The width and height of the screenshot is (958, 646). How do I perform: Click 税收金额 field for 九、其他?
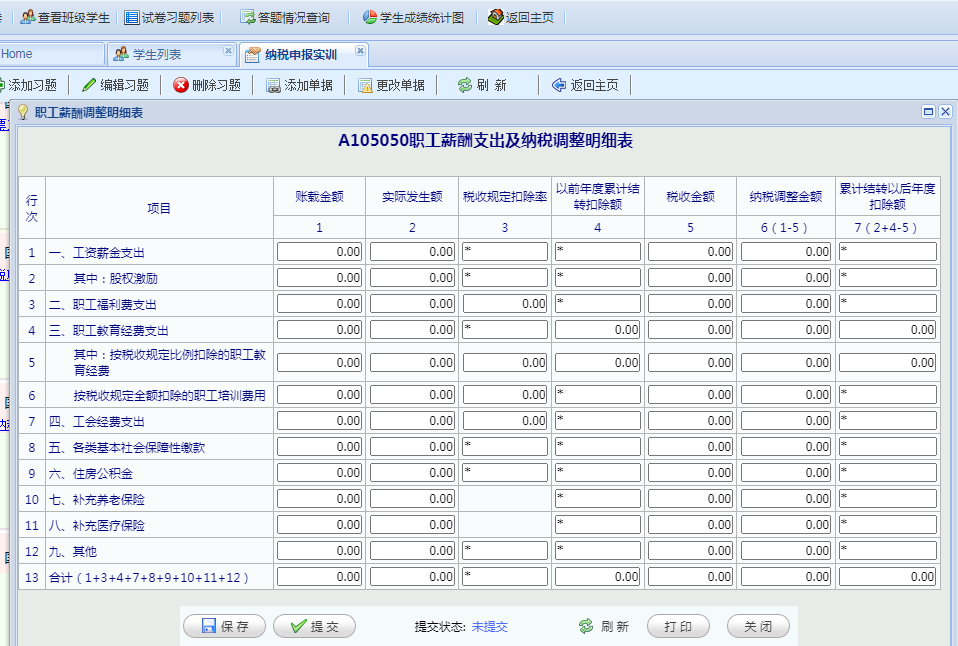pyautogui.click(x=690, y=551)
